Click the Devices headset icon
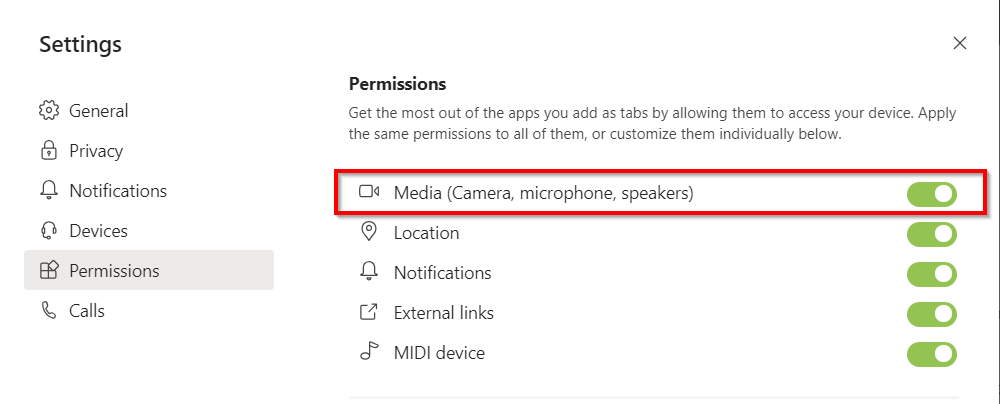Screen dimensions: 1000x404 click(x=48, y=231)
